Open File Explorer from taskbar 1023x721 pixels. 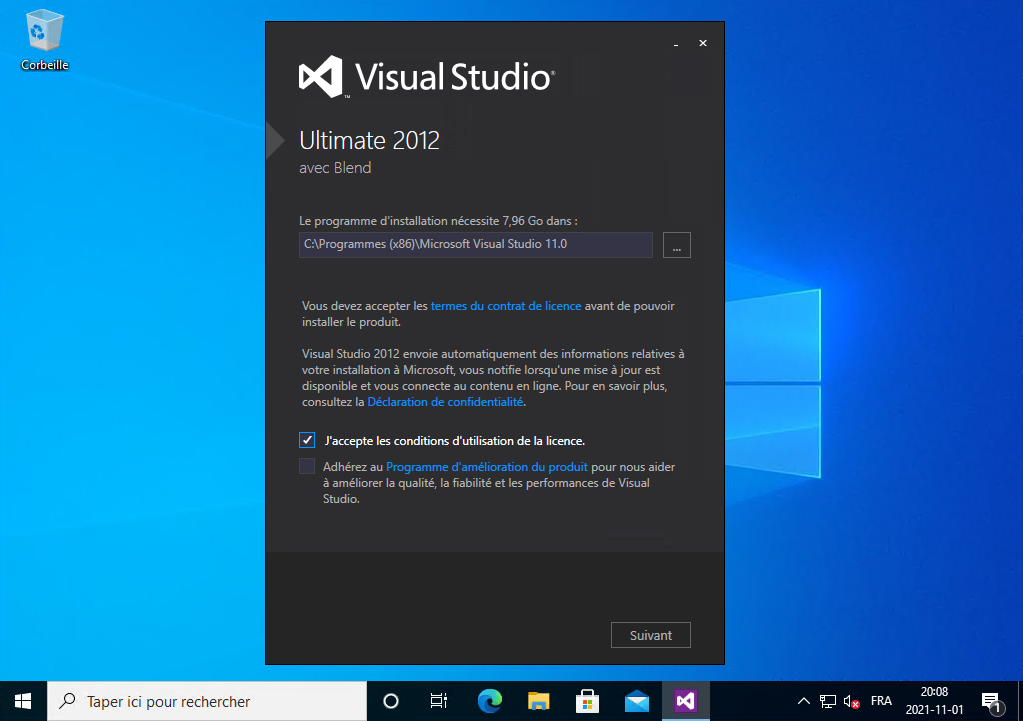pyautogui.click(x=539, y=701)
